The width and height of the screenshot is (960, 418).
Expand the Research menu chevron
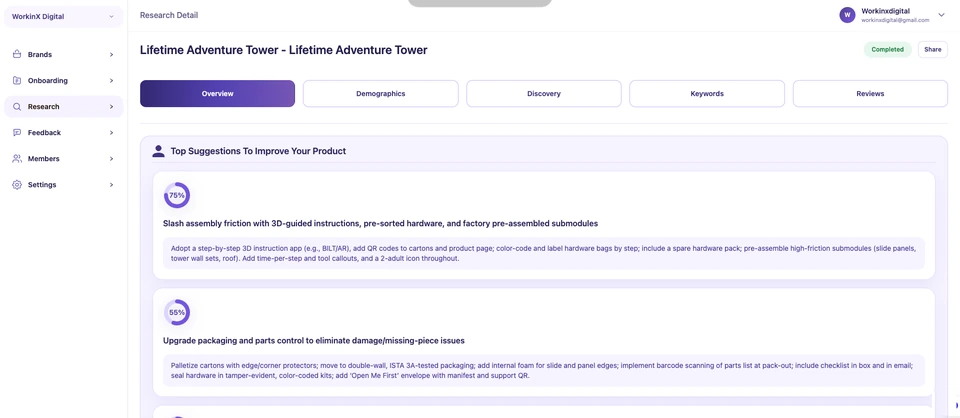(x=111, y=106)
